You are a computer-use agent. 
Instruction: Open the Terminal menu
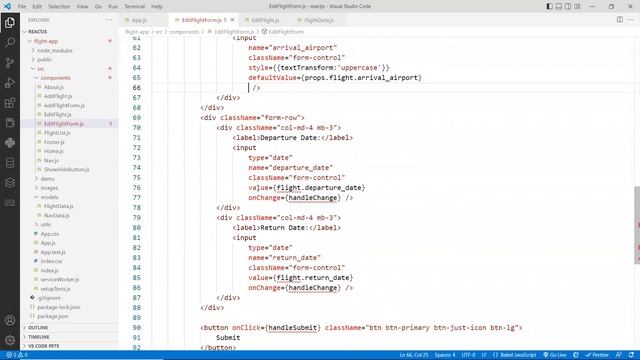[x=134, y=7]
